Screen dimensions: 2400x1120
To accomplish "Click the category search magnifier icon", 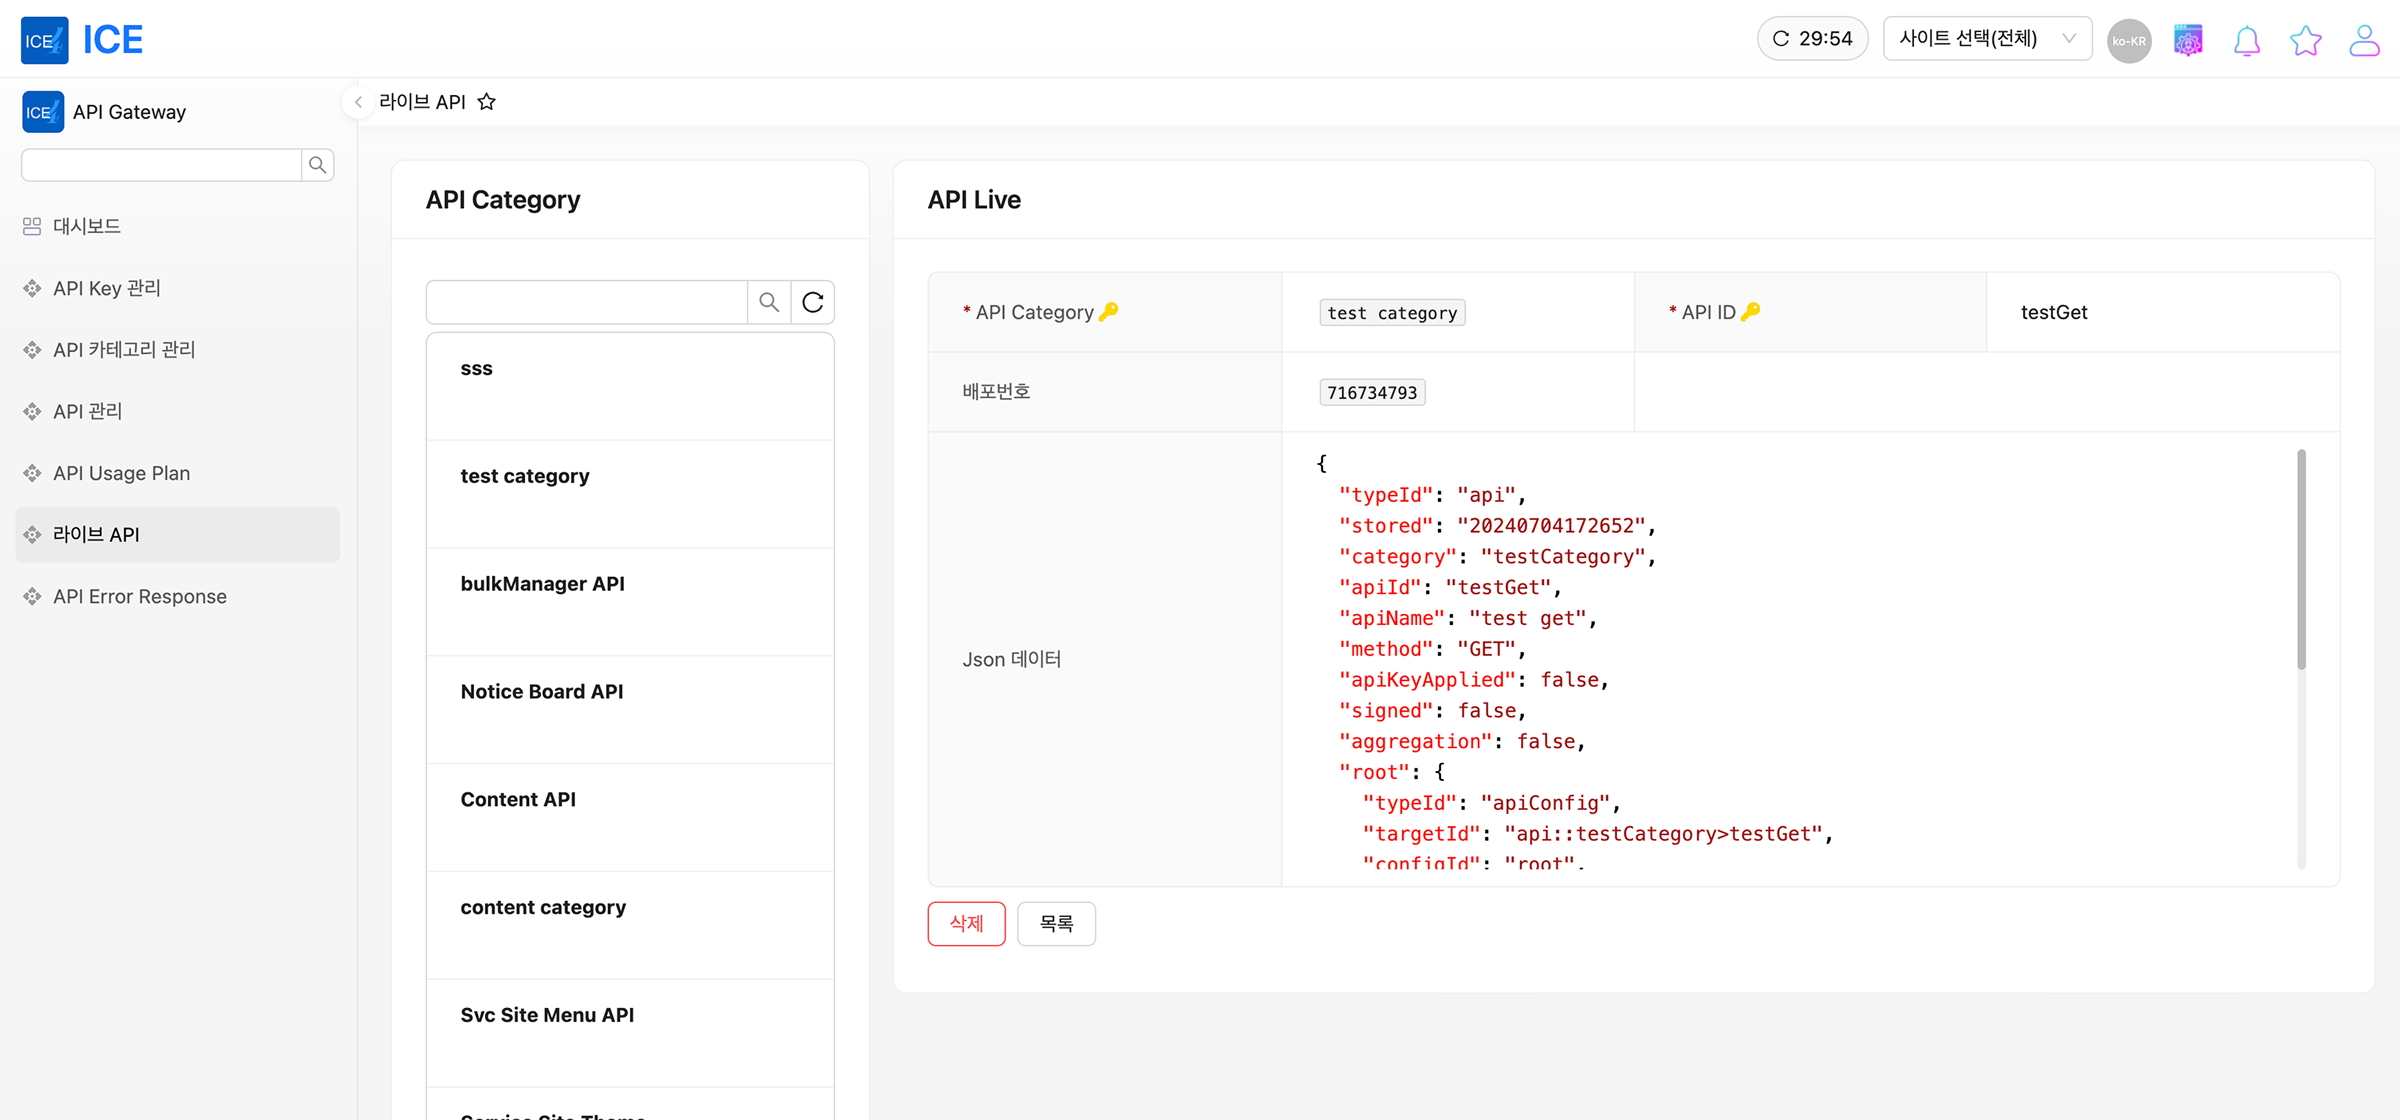I will click(x=768, y=302).
